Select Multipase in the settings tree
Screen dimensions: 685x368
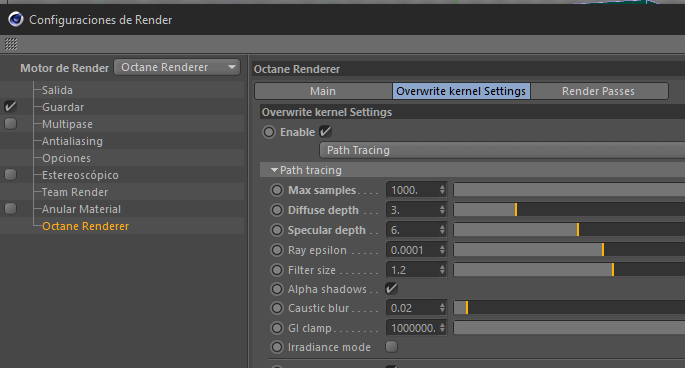[67, 124]
